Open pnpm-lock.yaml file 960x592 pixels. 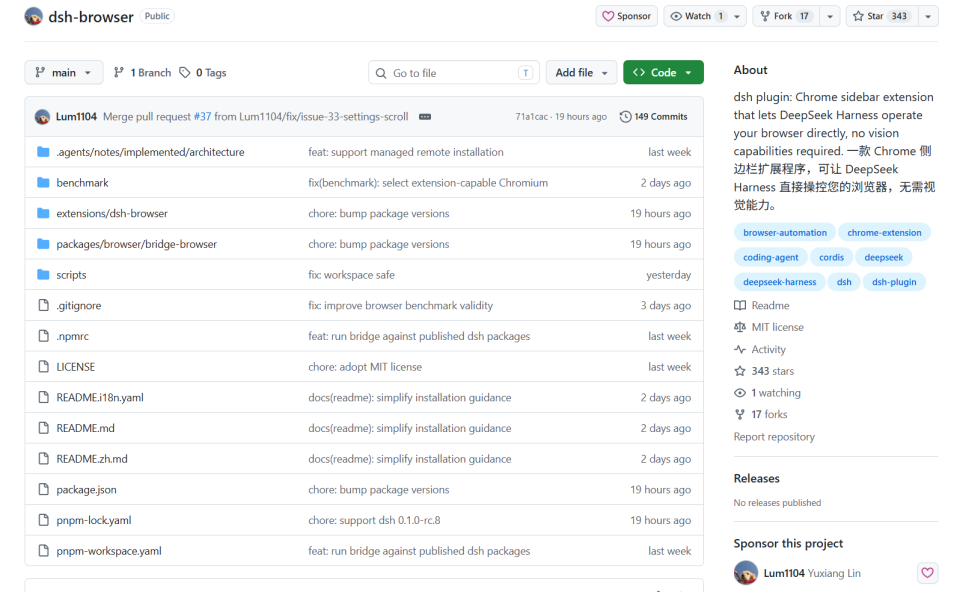coord(94,520)
